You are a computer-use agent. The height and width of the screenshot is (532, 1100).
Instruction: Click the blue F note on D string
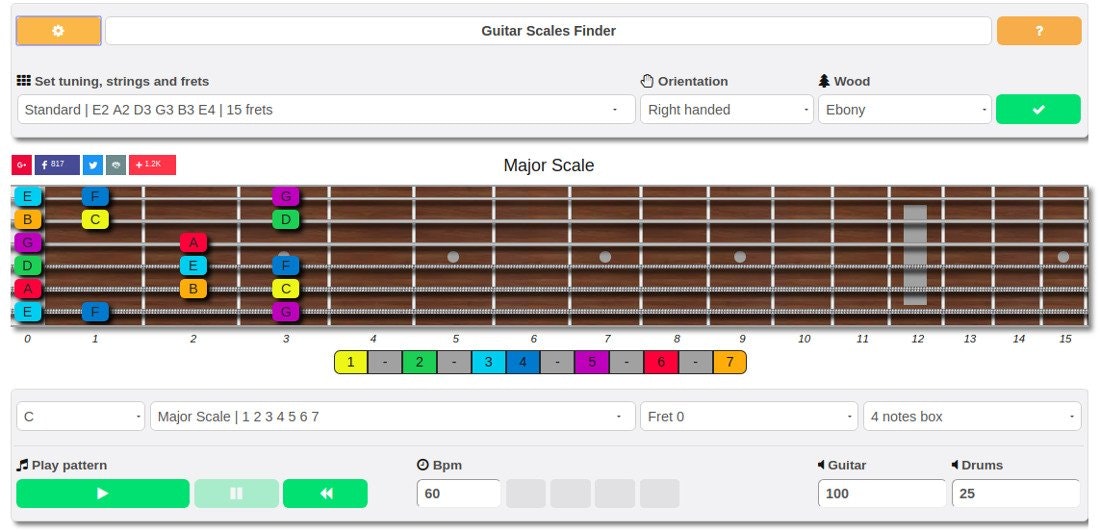click(x=286, y=266)
